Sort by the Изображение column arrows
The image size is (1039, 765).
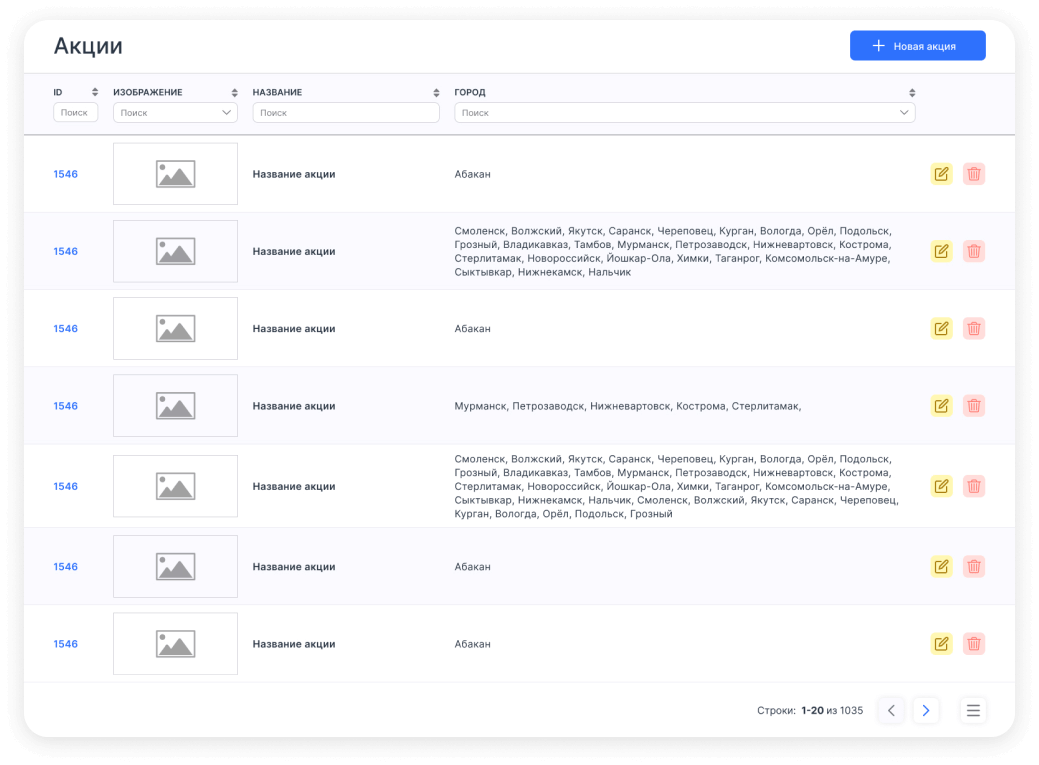click(x=234, y=93)
